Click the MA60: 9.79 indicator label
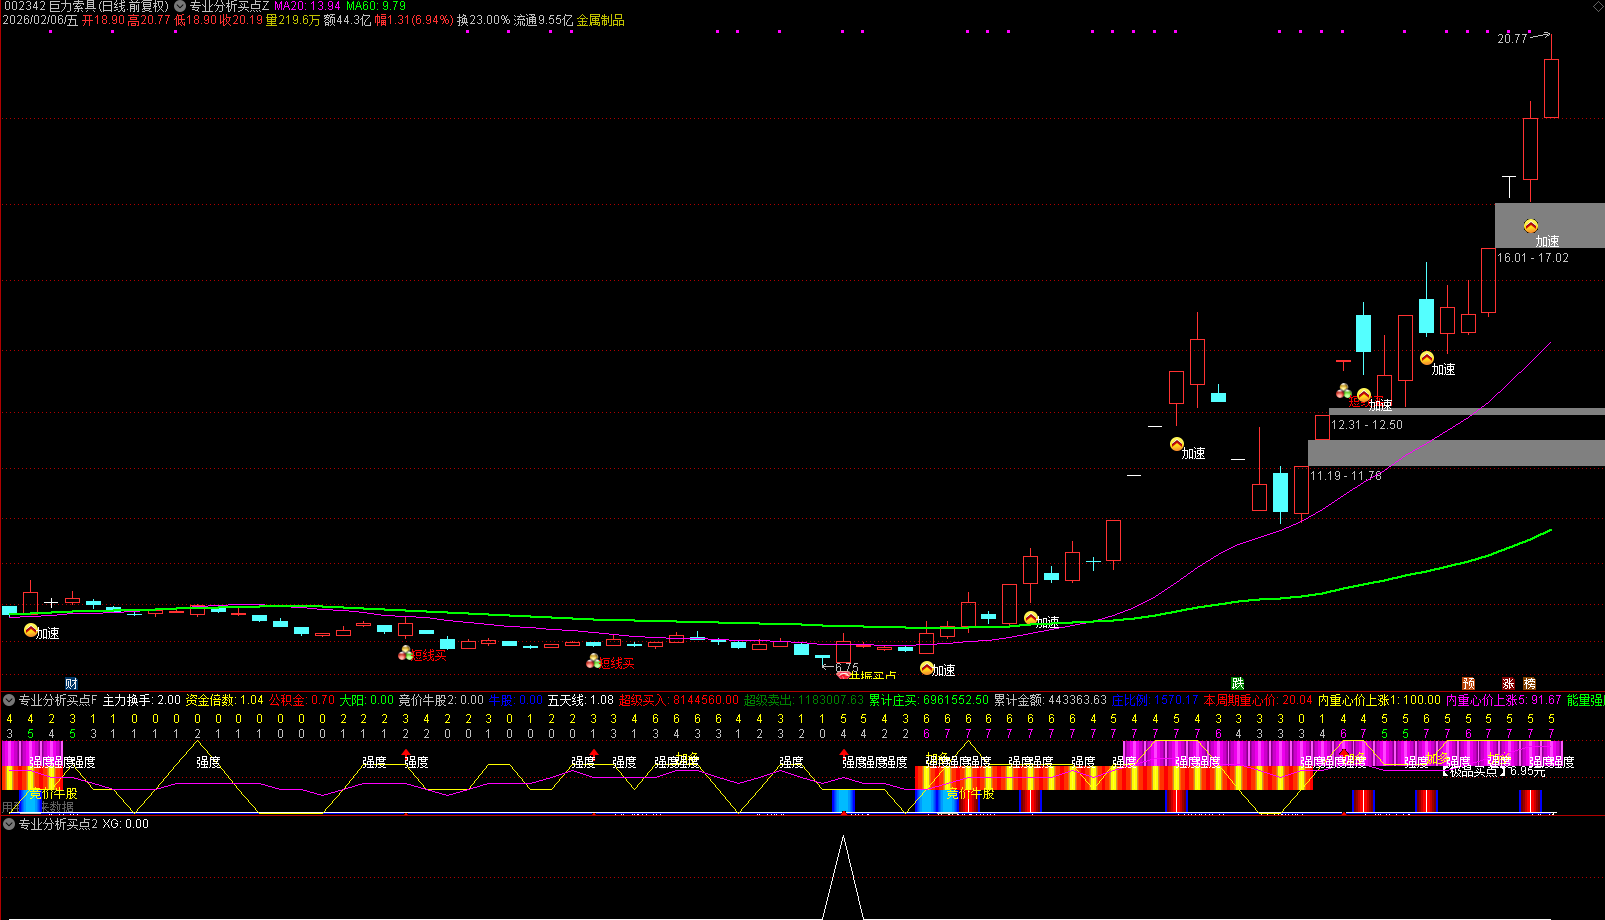 [x=376, y=6]
